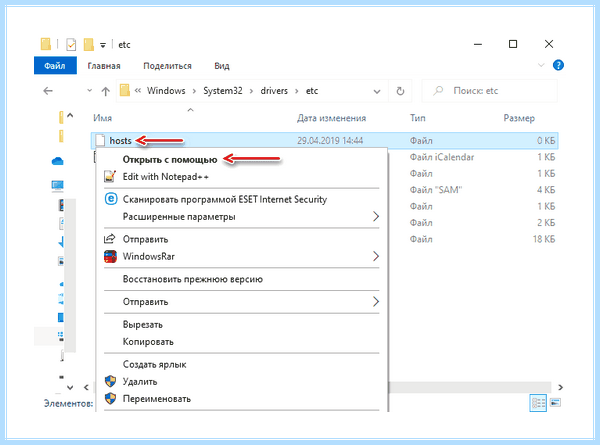Click the ESET icon in context menu
The width and height of the screenshot is (600, 445).
click(x=111, y=199)
